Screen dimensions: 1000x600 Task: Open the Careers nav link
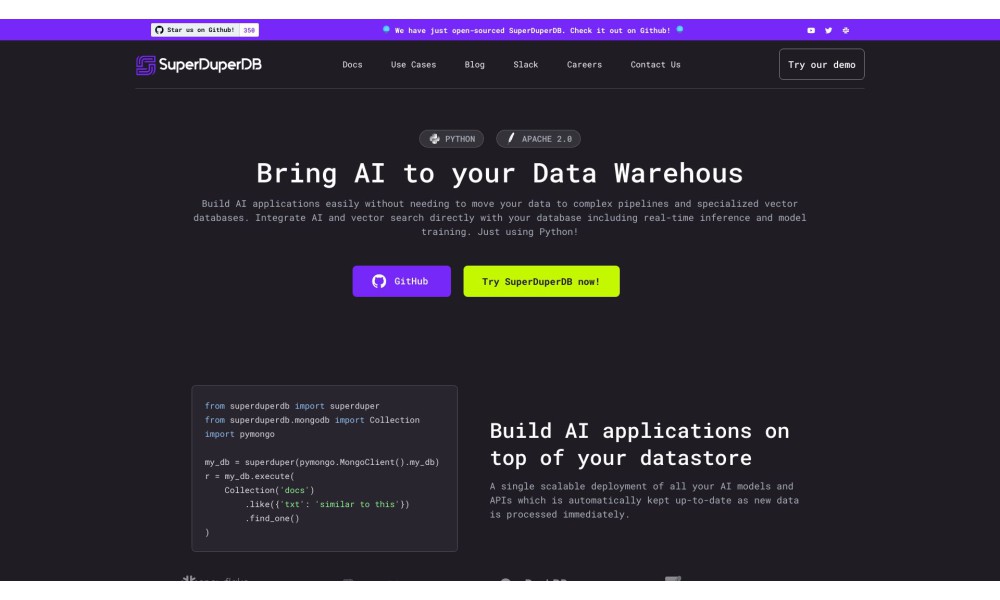(584, 64)
